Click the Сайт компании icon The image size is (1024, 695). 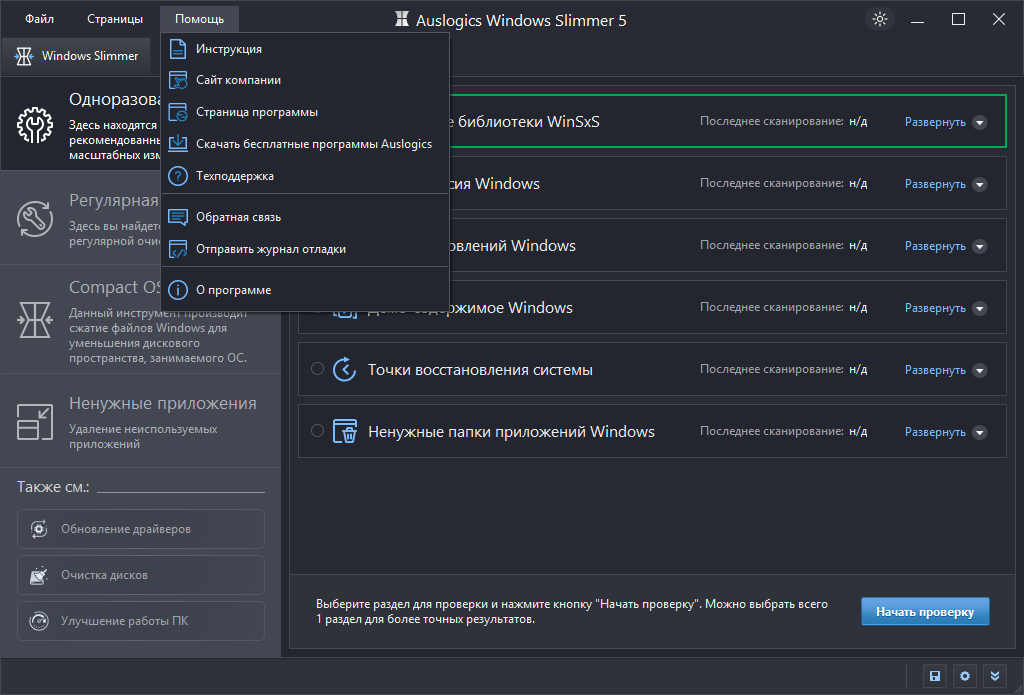[178, 80]
